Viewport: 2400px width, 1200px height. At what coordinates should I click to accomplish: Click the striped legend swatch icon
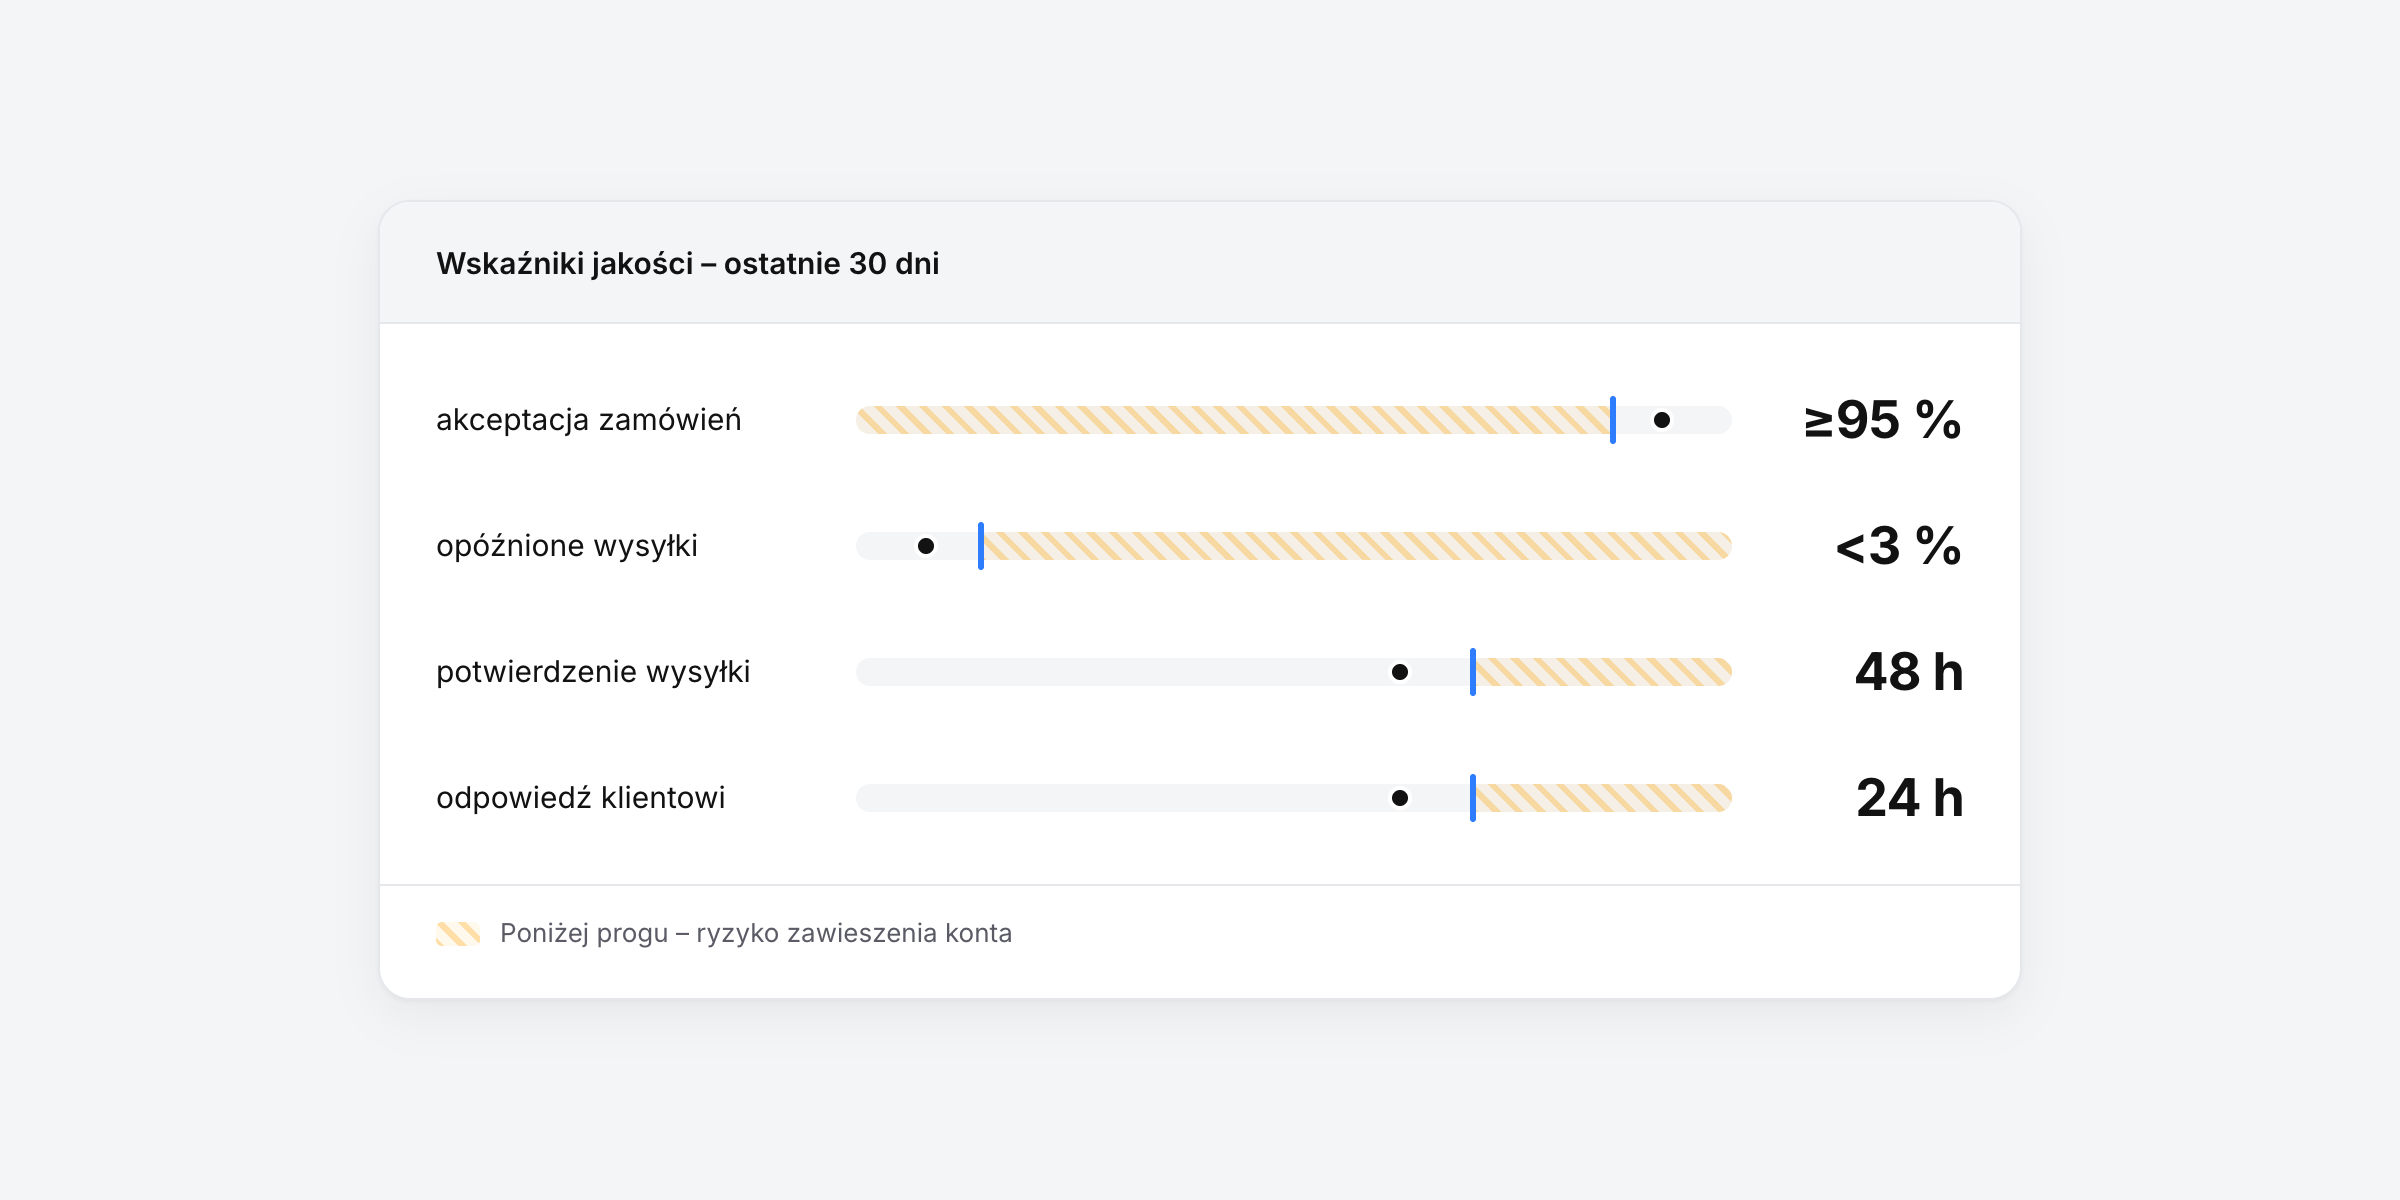[x=458, y=934]
